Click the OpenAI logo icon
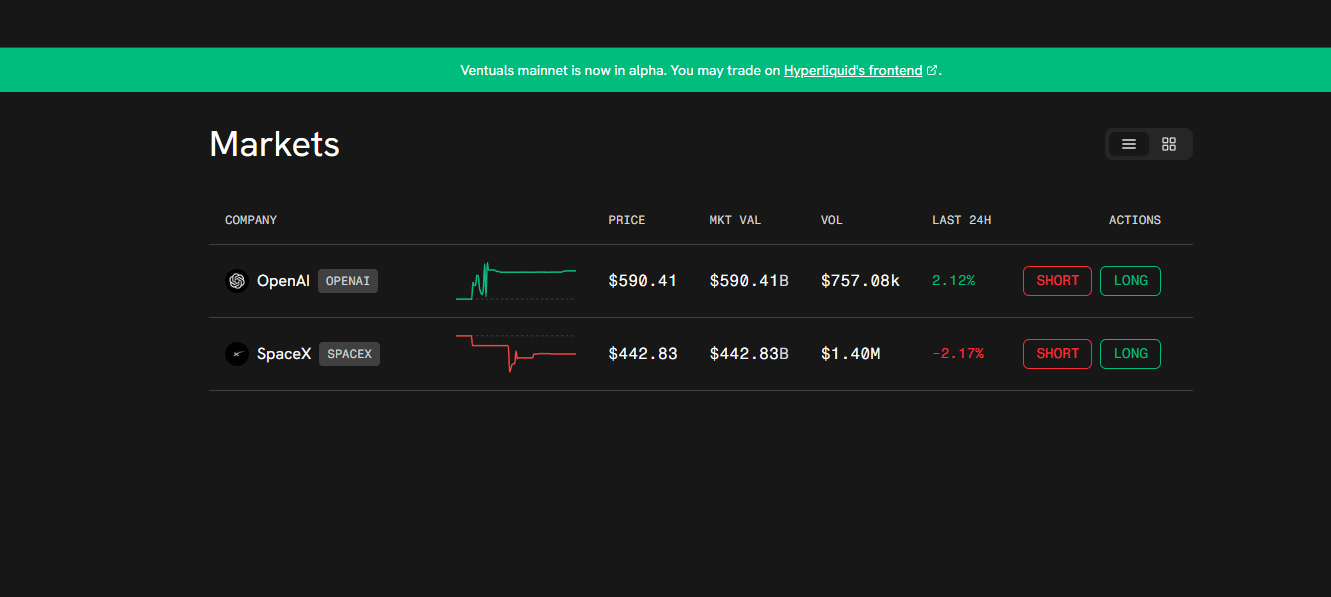1331x597 pixels. pyautogui.click(x=237, y=281)
